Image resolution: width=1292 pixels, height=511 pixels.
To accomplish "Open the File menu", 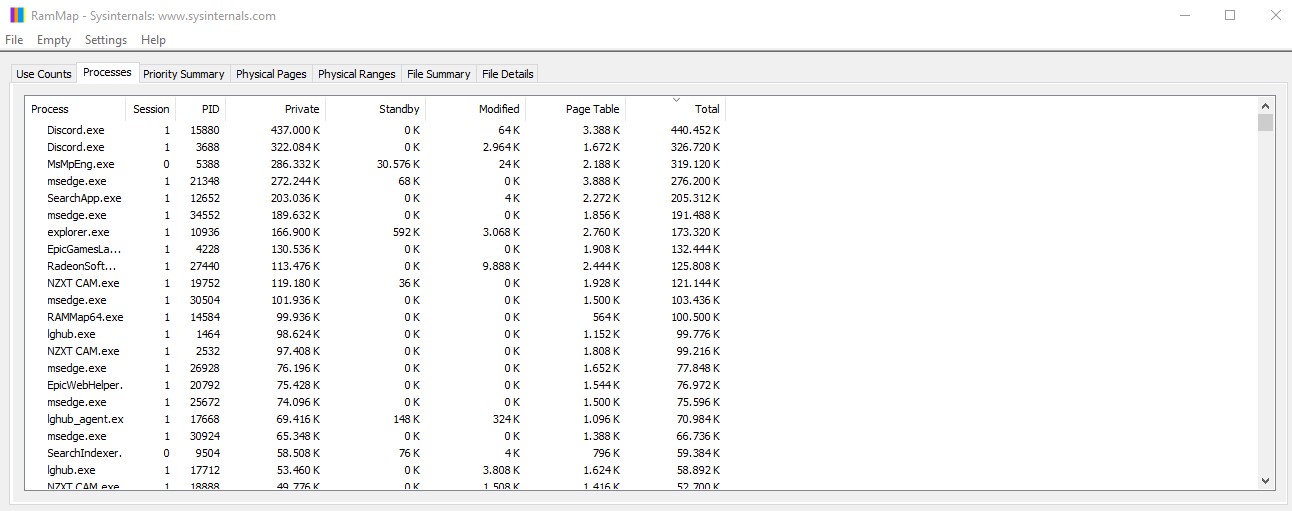I will point(14,40).
